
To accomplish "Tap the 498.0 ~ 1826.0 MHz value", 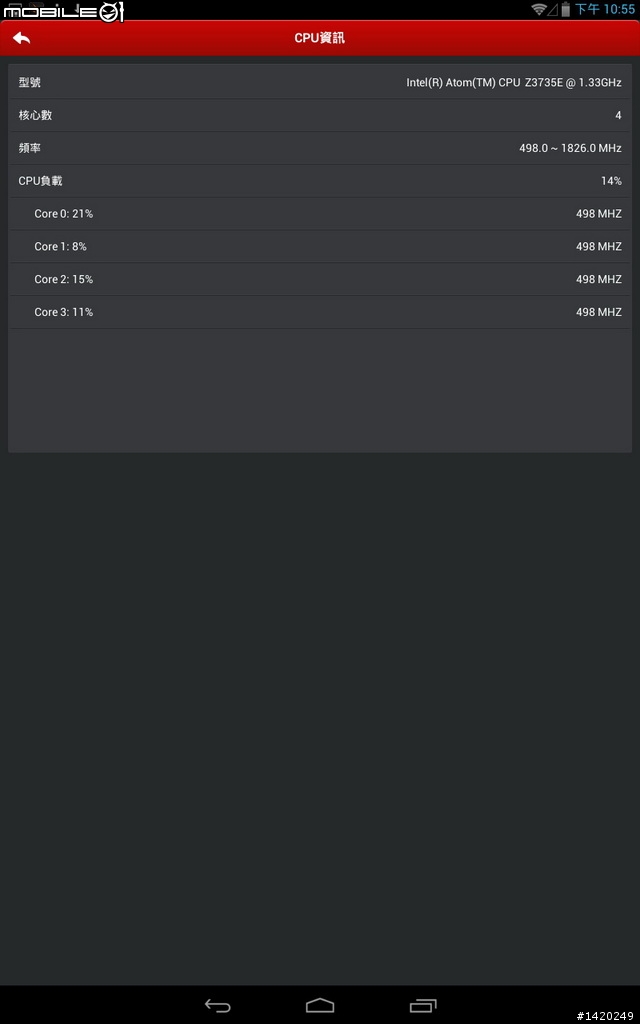I will pyautogui.click(x=570, y=148).
